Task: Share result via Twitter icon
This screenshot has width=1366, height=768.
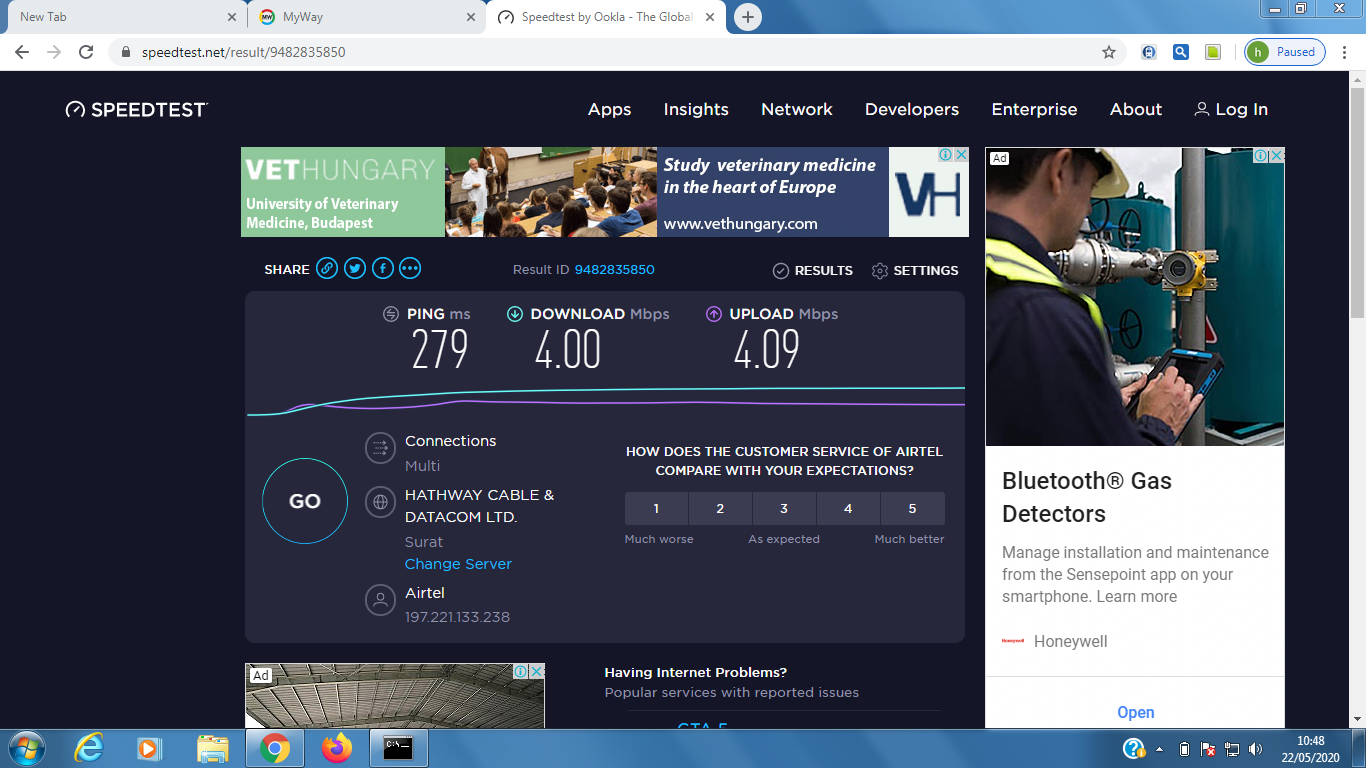Action: tap(355, 269)
